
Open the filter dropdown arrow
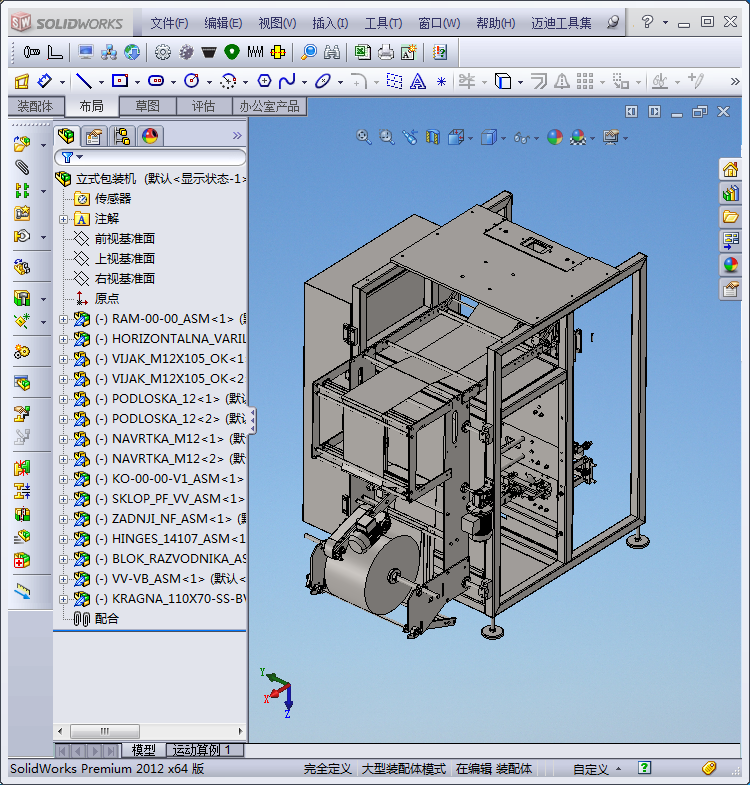click(x=80, y=157)
